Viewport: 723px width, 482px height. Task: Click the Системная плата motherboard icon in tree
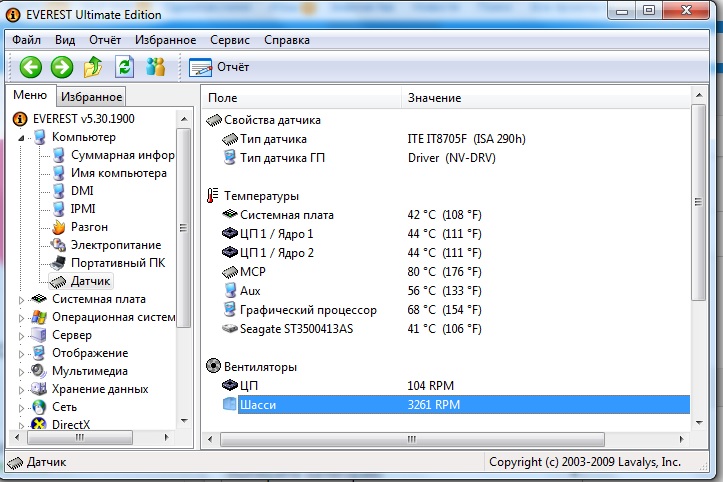tap(39, 299)
